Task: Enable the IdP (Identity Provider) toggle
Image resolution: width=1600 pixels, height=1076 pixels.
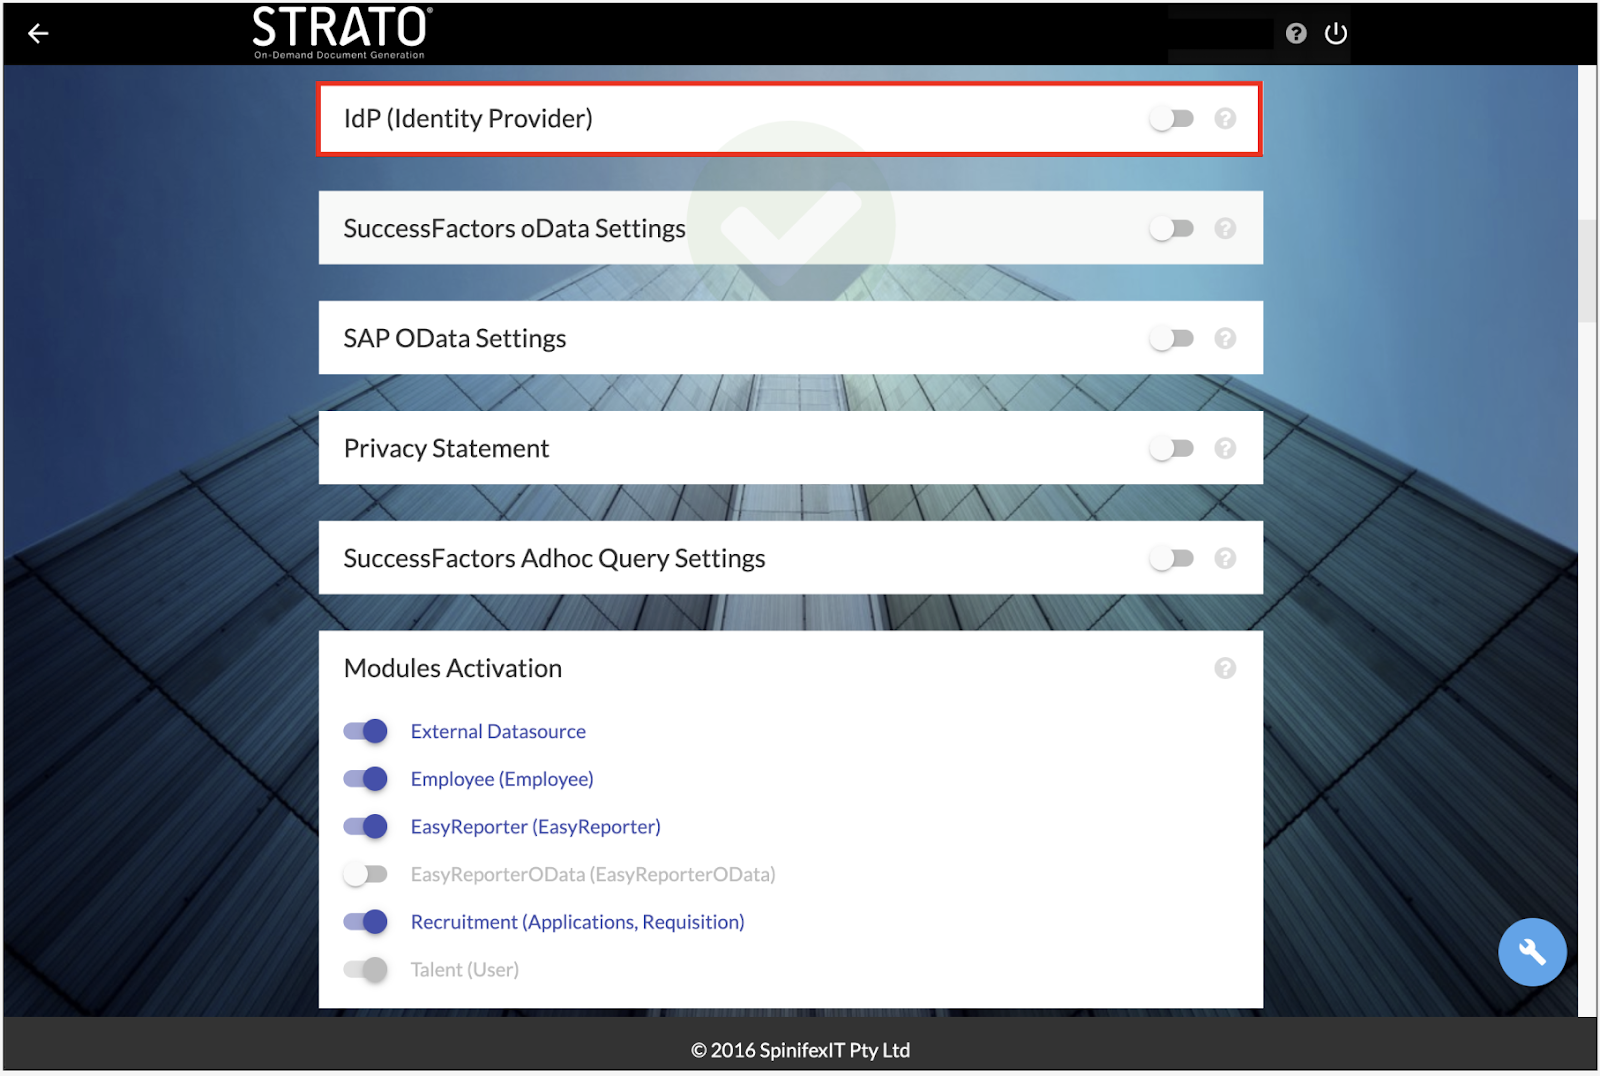Action: pyautogui.click(x=1171, y=119)
